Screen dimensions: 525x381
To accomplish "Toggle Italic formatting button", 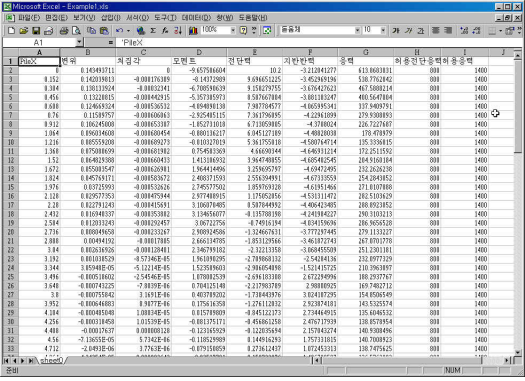I will [408, 31].
